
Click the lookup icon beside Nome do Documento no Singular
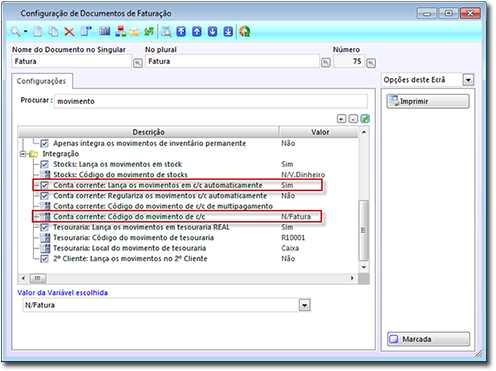pyautogui.click(x=138, y=63)
